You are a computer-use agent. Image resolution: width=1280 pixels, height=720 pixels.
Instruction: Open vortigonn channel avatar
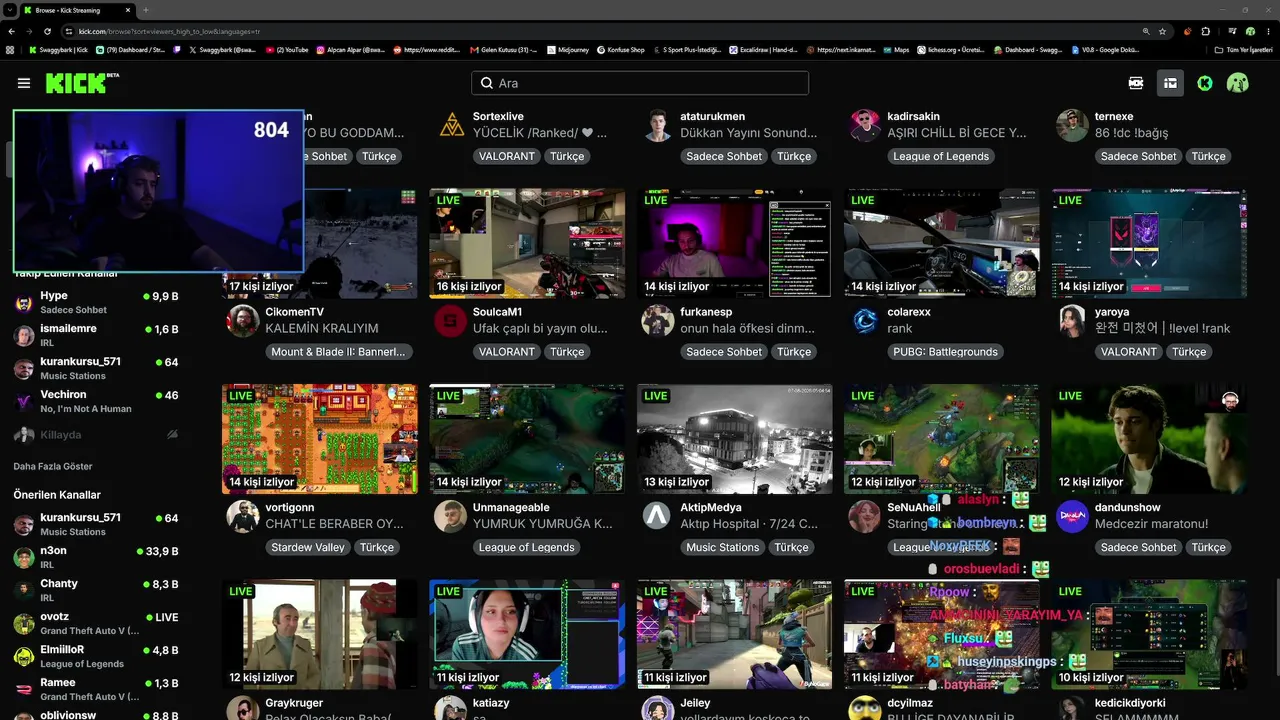pos(243,517)
